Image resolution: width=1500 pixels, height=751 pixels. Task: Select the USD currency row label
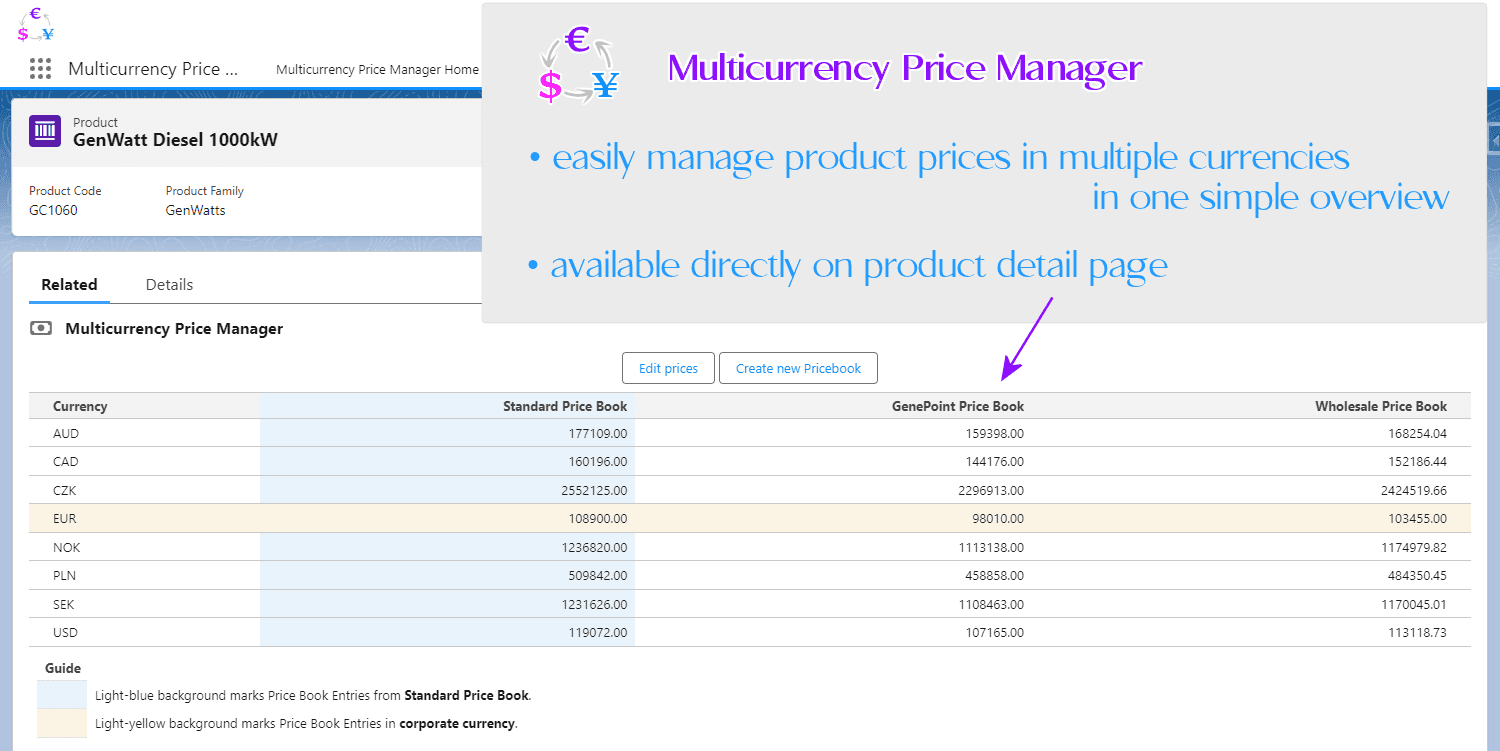pyautogui.click(x=65, y=633)
